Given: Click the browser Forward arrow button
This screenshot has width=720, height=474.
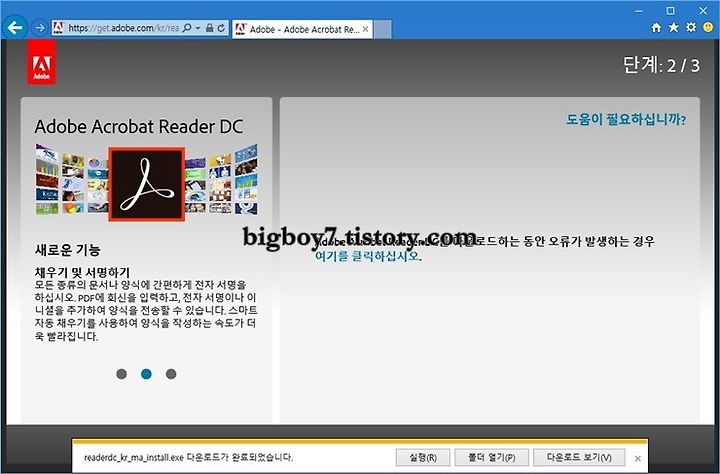Looking at the screenshot, I should click(x=40, y=28).
